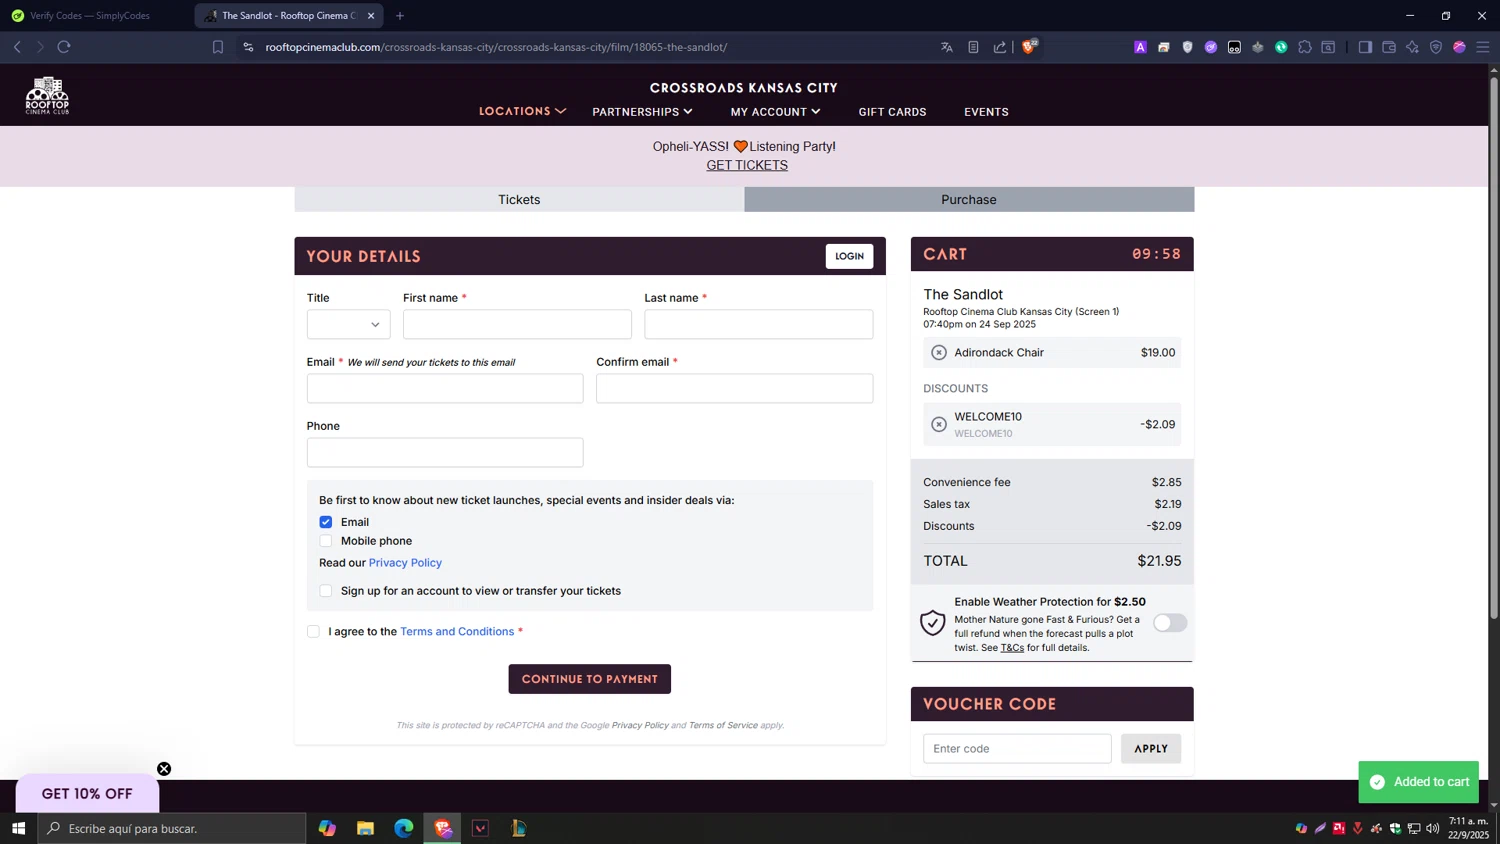This screenshot has height=844, width=1500.
Task: Expand the LOCATIONS menu
Action: 522,111
